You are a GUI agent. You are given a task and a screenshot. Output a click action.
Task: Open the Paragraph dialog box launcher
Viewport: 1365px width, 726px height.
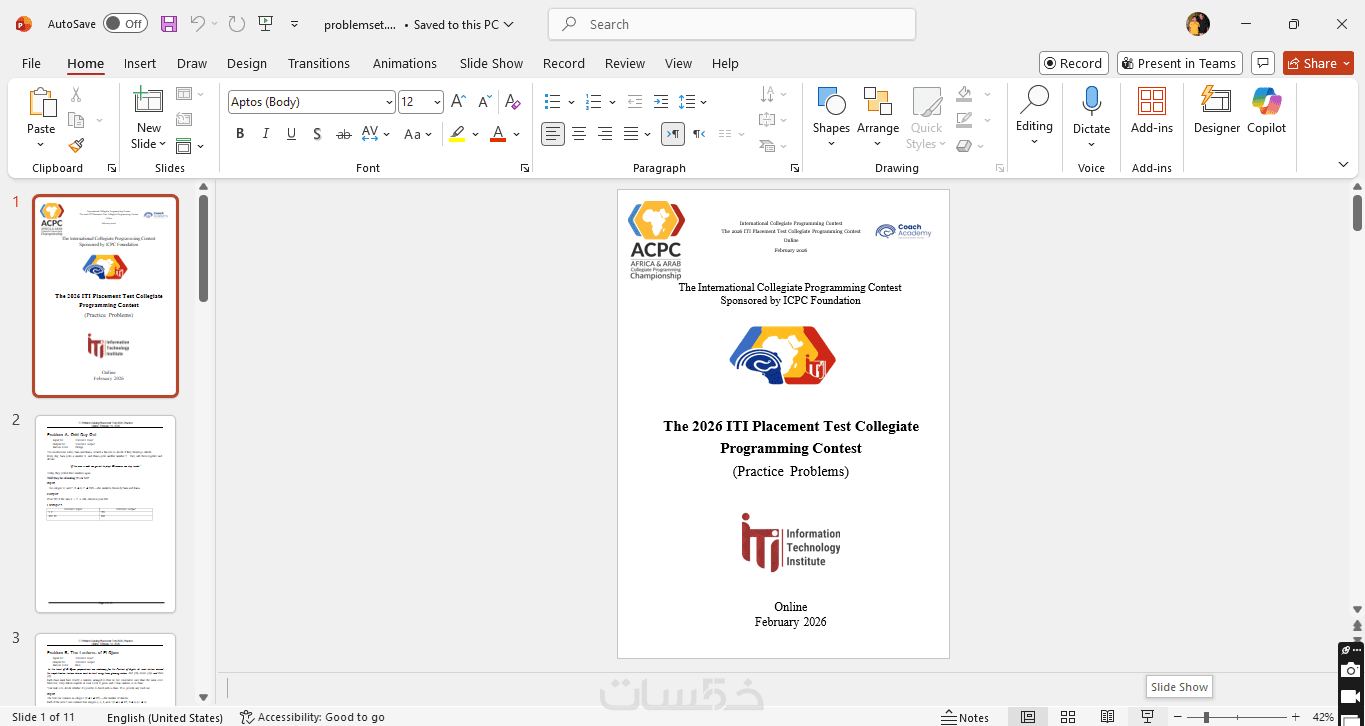(795, 169)
